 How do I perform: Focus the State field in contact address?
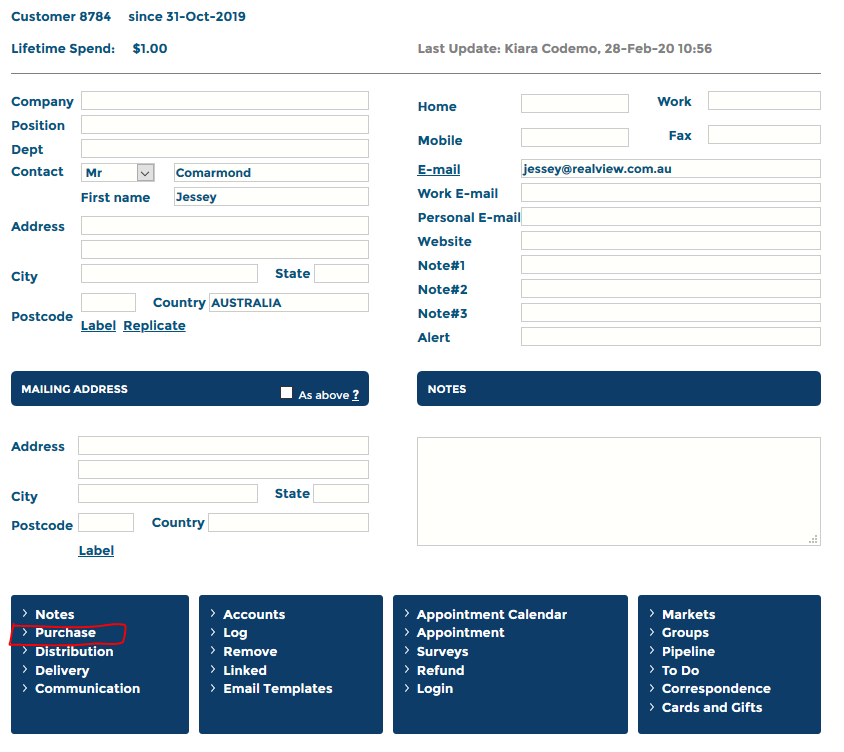point(341,273)
